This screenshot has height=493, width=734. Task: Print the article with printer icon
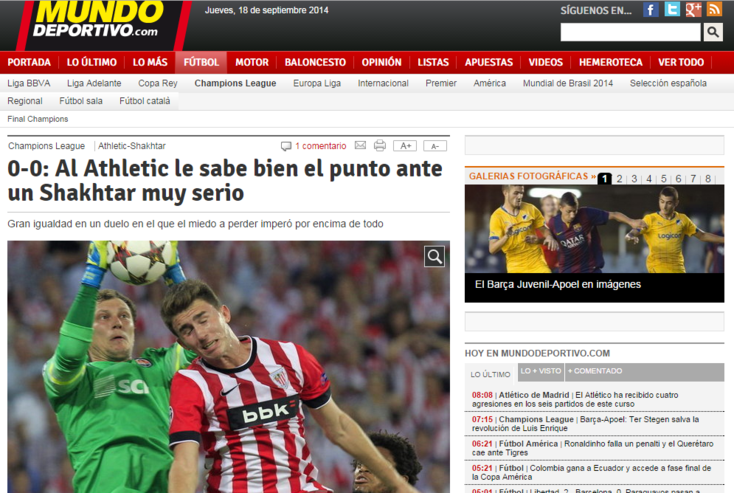tap(380, 146)
